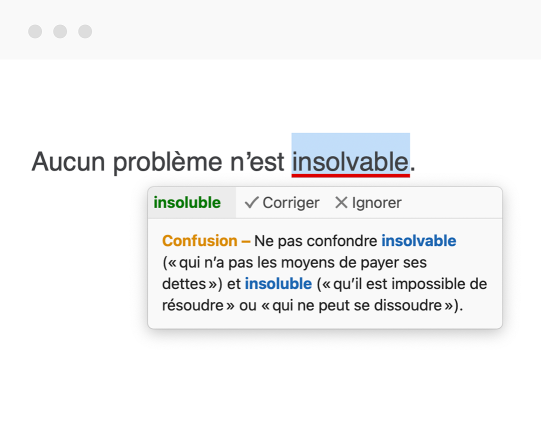Dismiss the error with Ignorer

(x=368, y=203)
